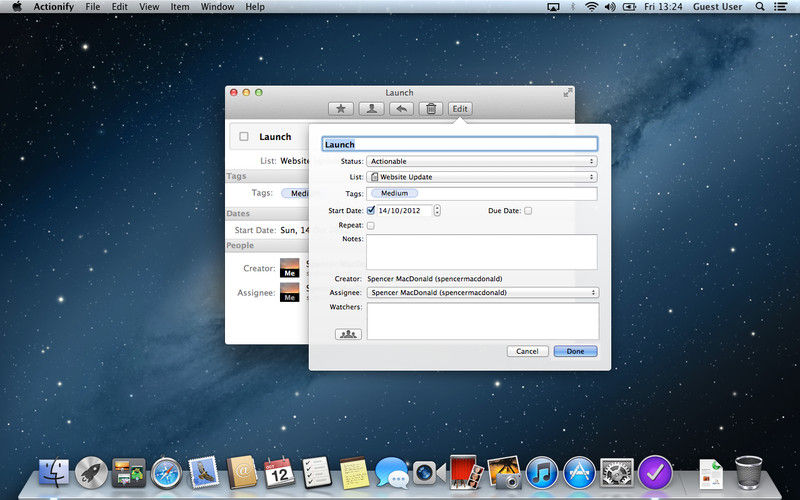The image size is (800, 500).
Task: Click the person assign toolbar icon
Action: tap(371, 109)
